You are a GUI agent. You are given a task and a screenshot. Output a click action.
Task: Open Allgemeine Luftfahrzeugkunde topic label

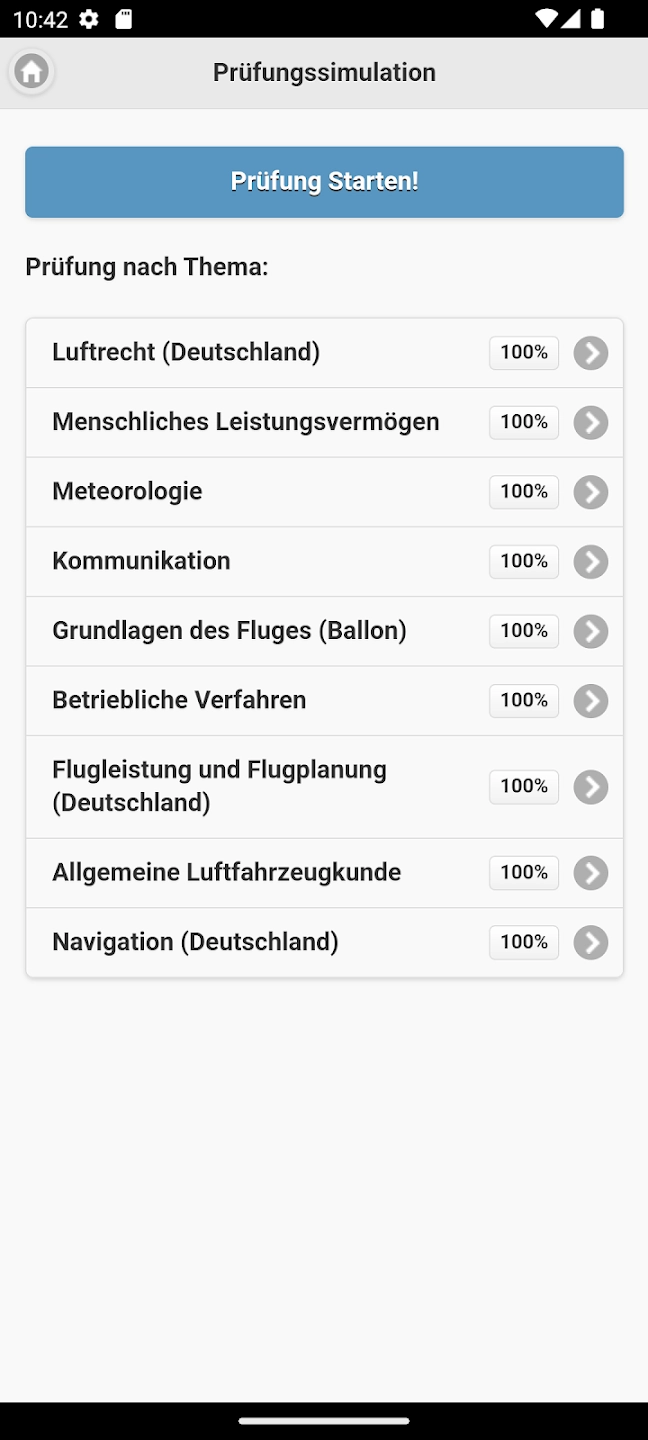pyautogui.click(x=227, y=872)
